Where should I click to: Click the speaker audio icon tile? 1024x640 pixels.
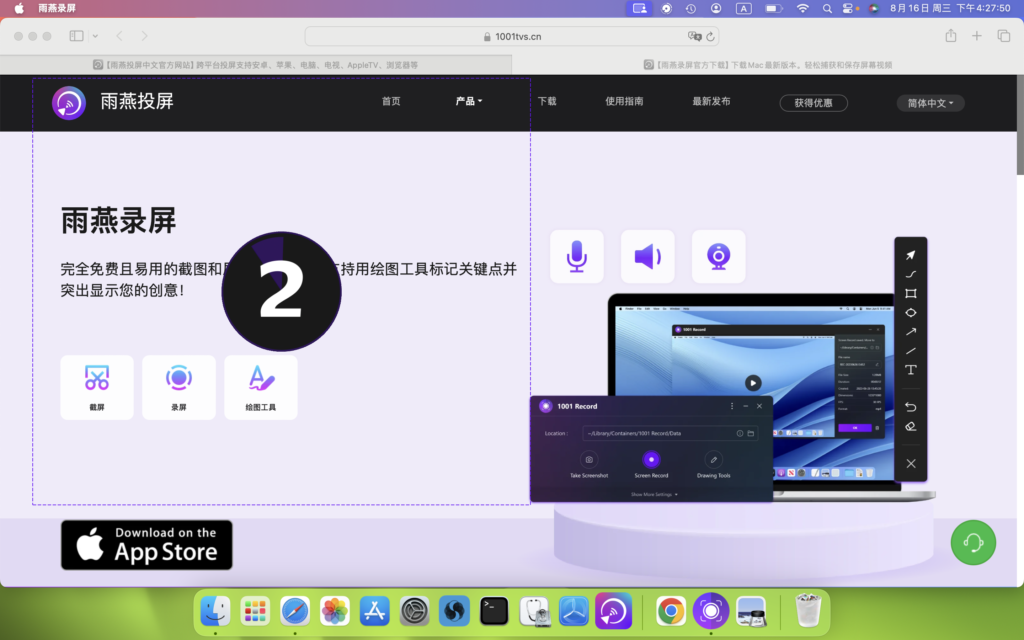tap(647, 256)
